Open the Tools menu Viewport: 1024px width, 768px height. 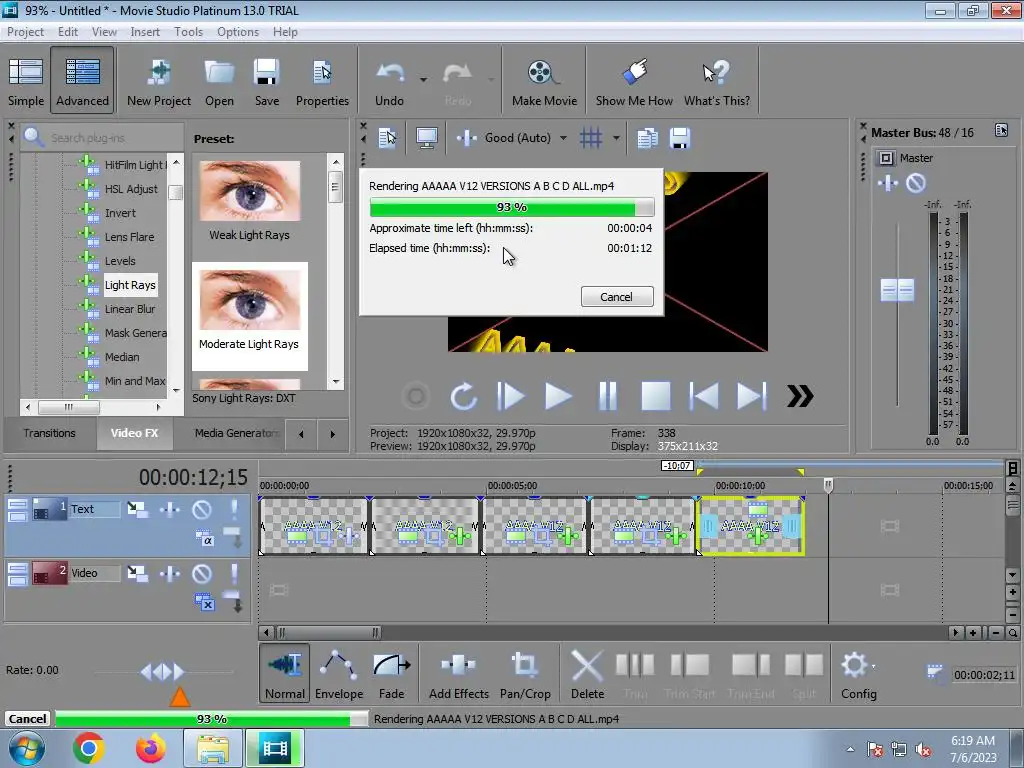[188, 32]
